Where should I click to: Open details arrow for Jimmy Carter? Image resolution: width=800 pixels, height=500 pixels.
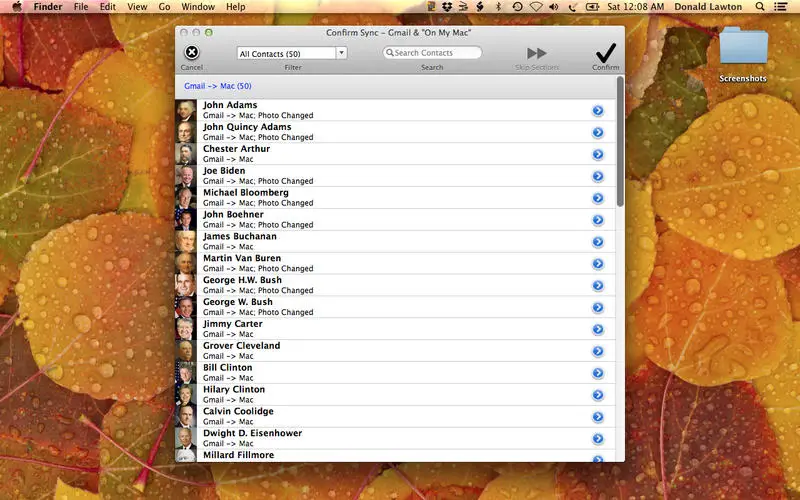tap(598, 330)
